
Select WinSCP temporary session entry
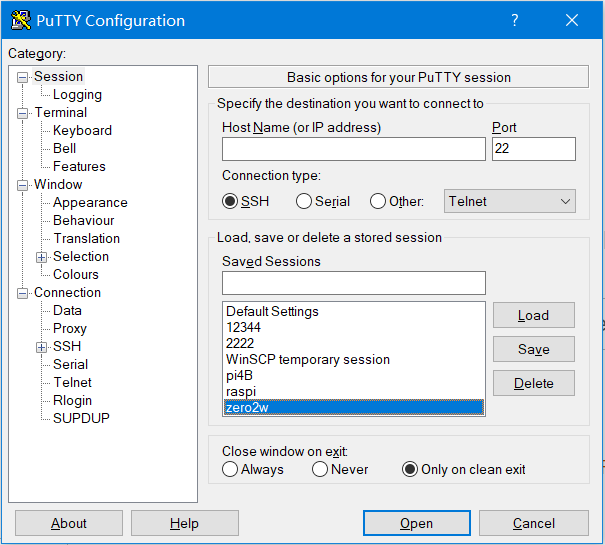pos(353,359)
